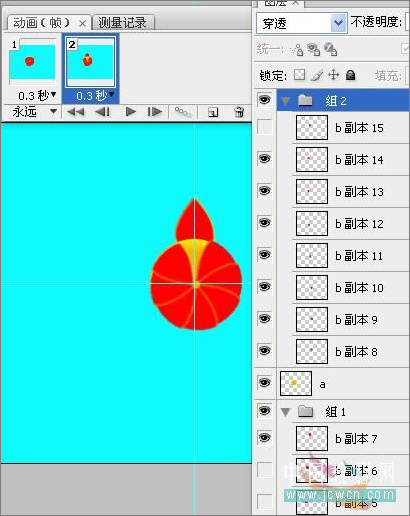The width and height of the screenshot is (410, 516).
Task: Hide layer b 副本 9
Action: [265, 319]
